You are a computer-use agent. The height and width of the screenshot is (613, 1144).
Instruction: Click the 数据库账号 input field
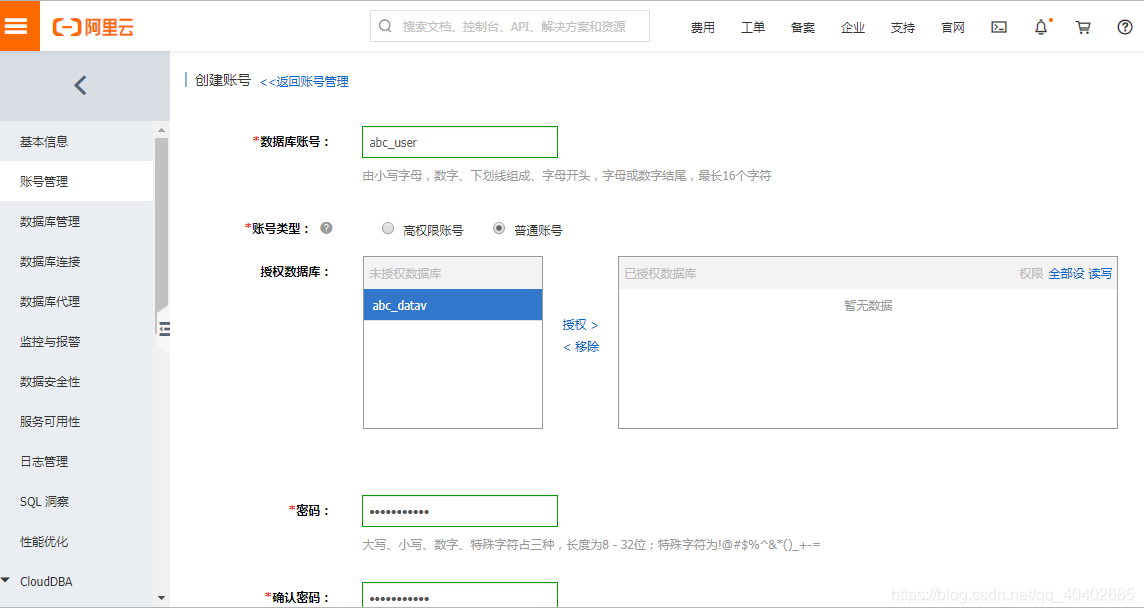click(460, 142)
